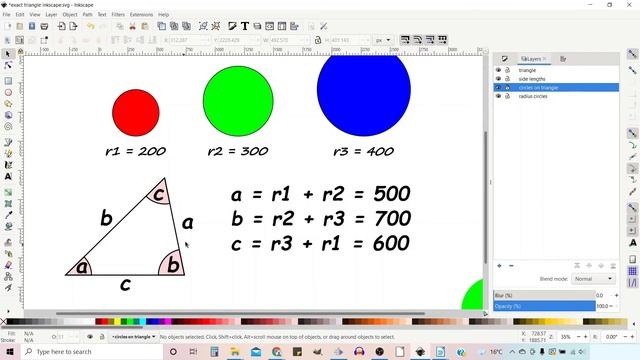The width and height of the screenshot is (640, 360).
Task: Click the Duplicate icon in command bar
Action: (162, 27)
